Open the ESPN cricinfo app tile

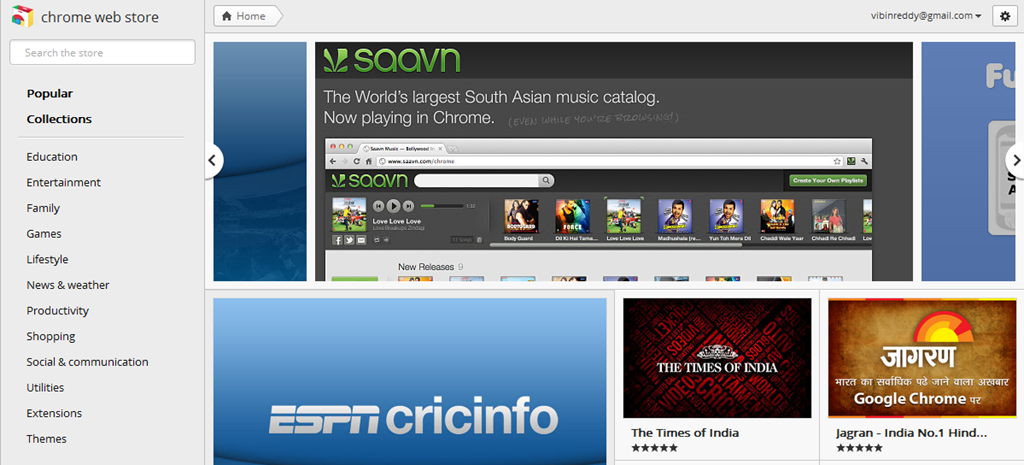tap(410, 382)
